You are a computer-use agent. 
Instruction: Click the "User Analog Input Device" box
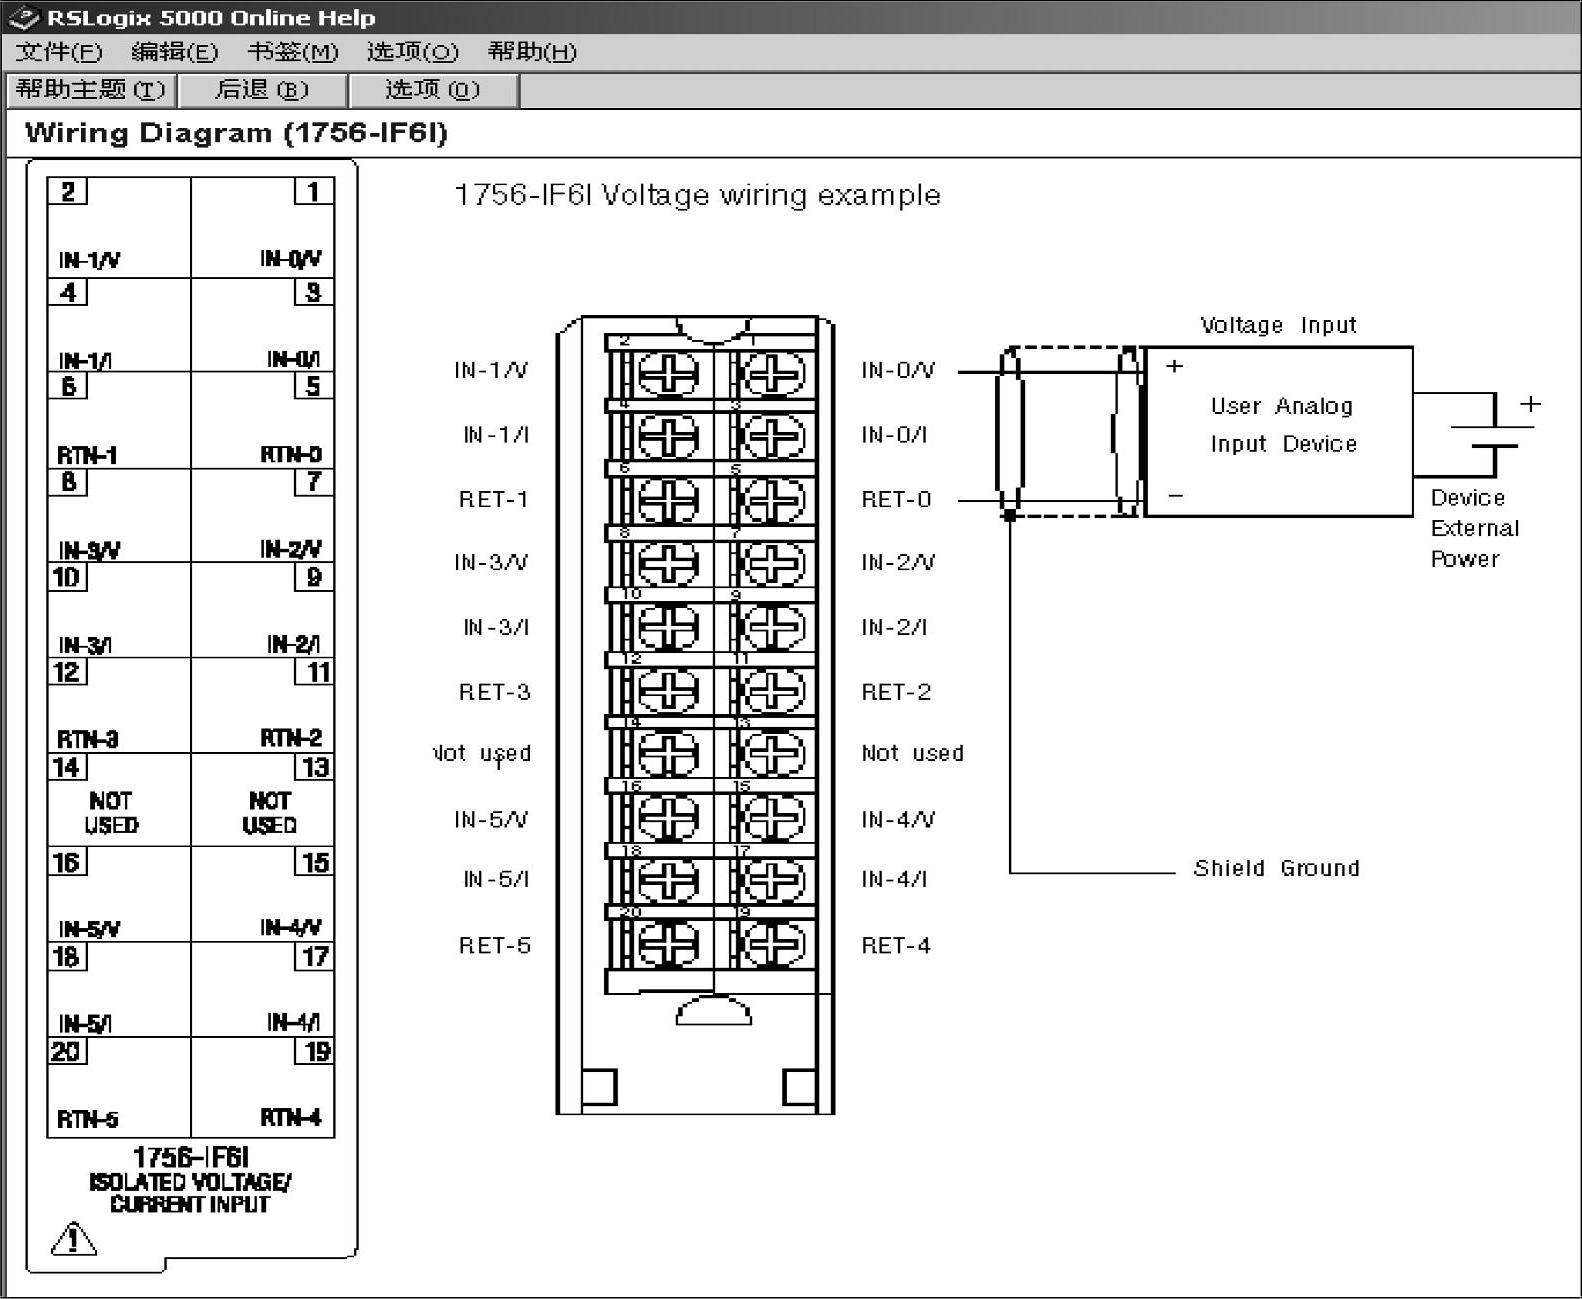click(x=1278, y=431)
